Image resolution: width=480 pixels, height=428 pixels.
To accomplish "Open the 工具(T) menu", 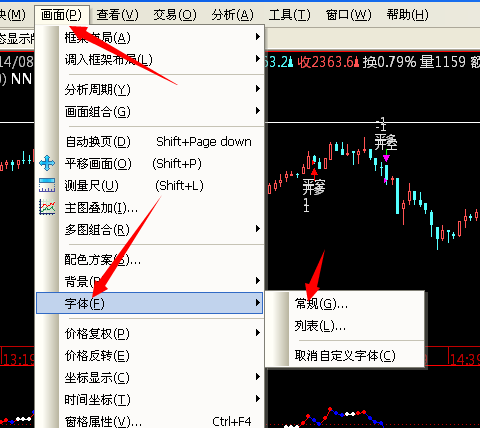I will coord(290,15).
